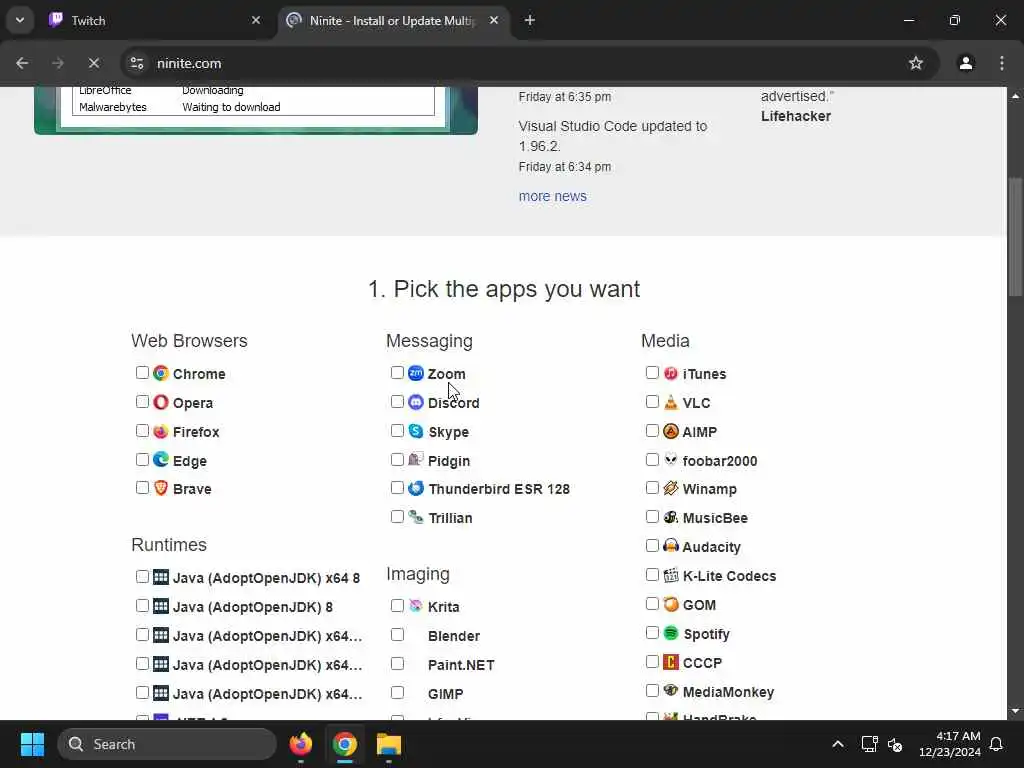Click the iTunes music icon

pos(671,373)
